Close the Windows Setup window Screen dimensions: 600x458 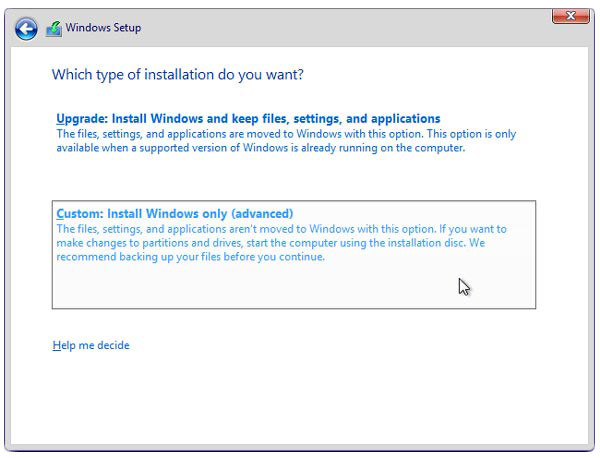pos(571,16)
